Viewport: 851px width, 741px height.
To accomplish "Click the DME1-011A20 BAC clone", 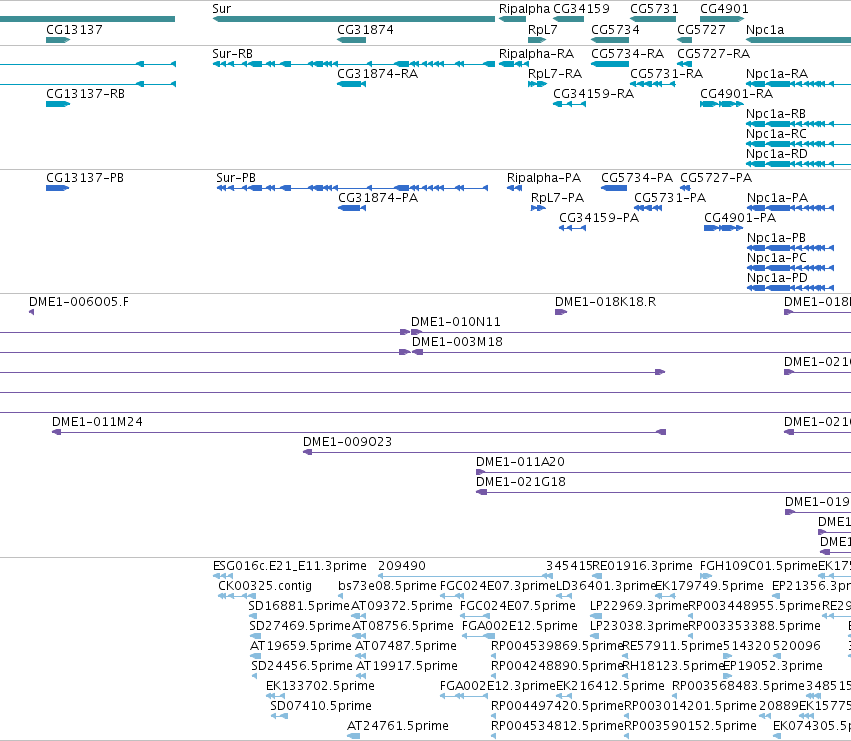I will pos(663,472).
